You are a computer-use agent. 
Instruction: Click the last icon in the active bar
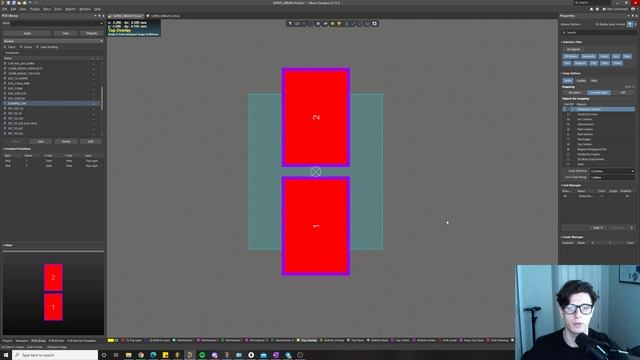(x=374, y=24)
